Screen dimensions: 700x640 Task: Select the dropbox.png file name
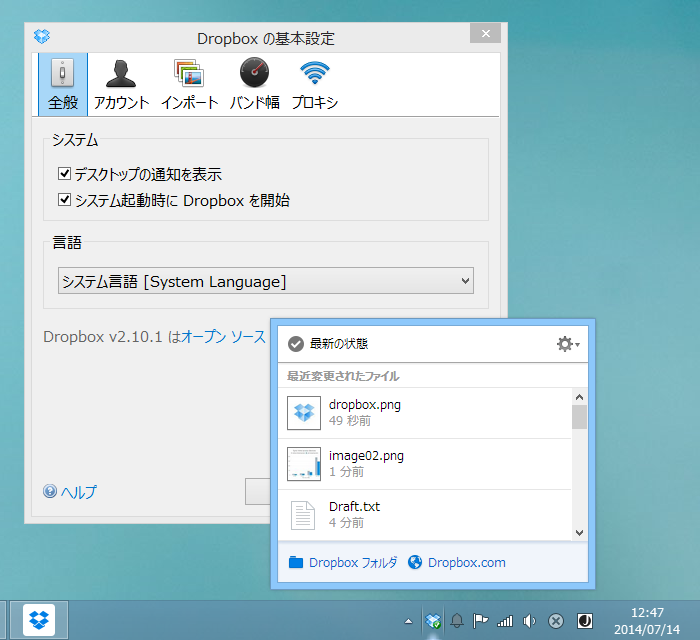point(365,405)
